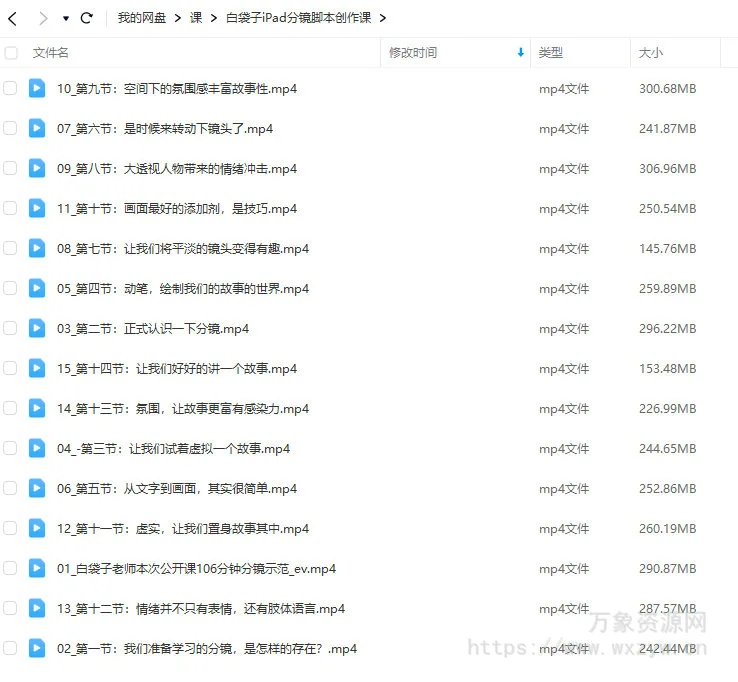Toggle the select-all checkbox in header
Screen dimensions: 738x682
pyautogui.click(x=10, y=52)
